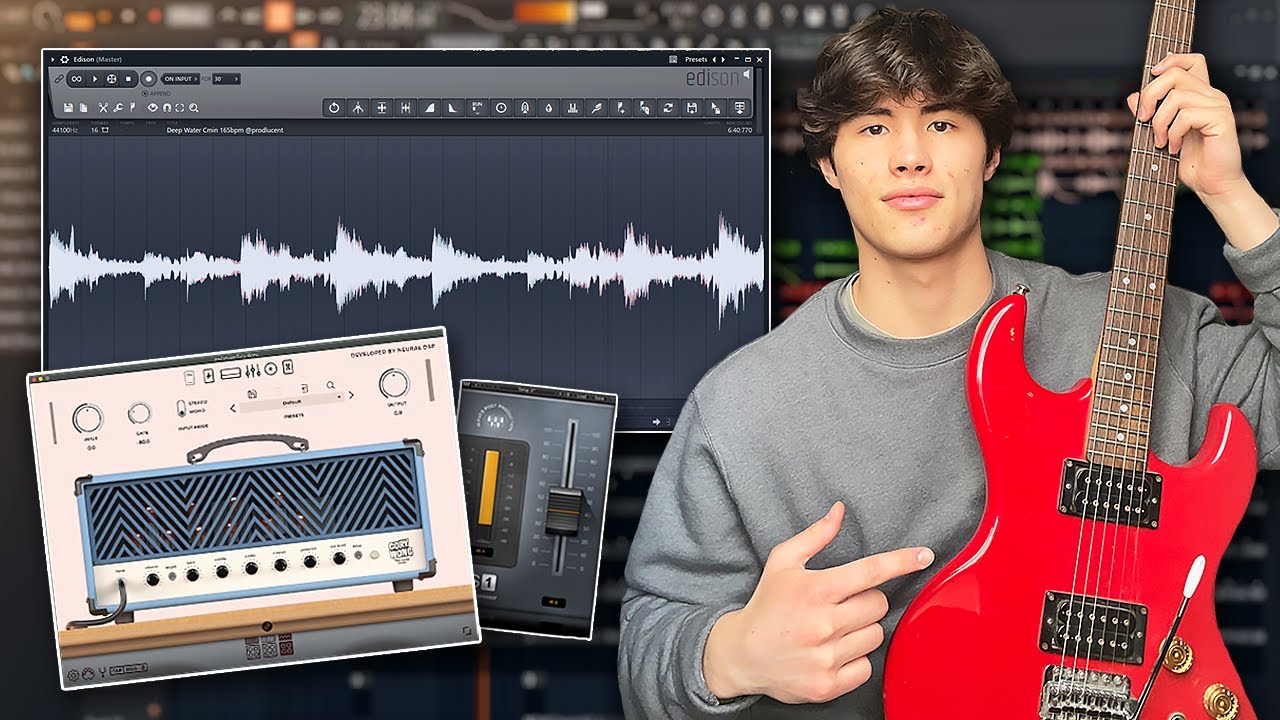Image resolution: width=1280 pixels, height=720 pixels.
Task: Stop playback in Edison
Action: [x=128, y=78]
